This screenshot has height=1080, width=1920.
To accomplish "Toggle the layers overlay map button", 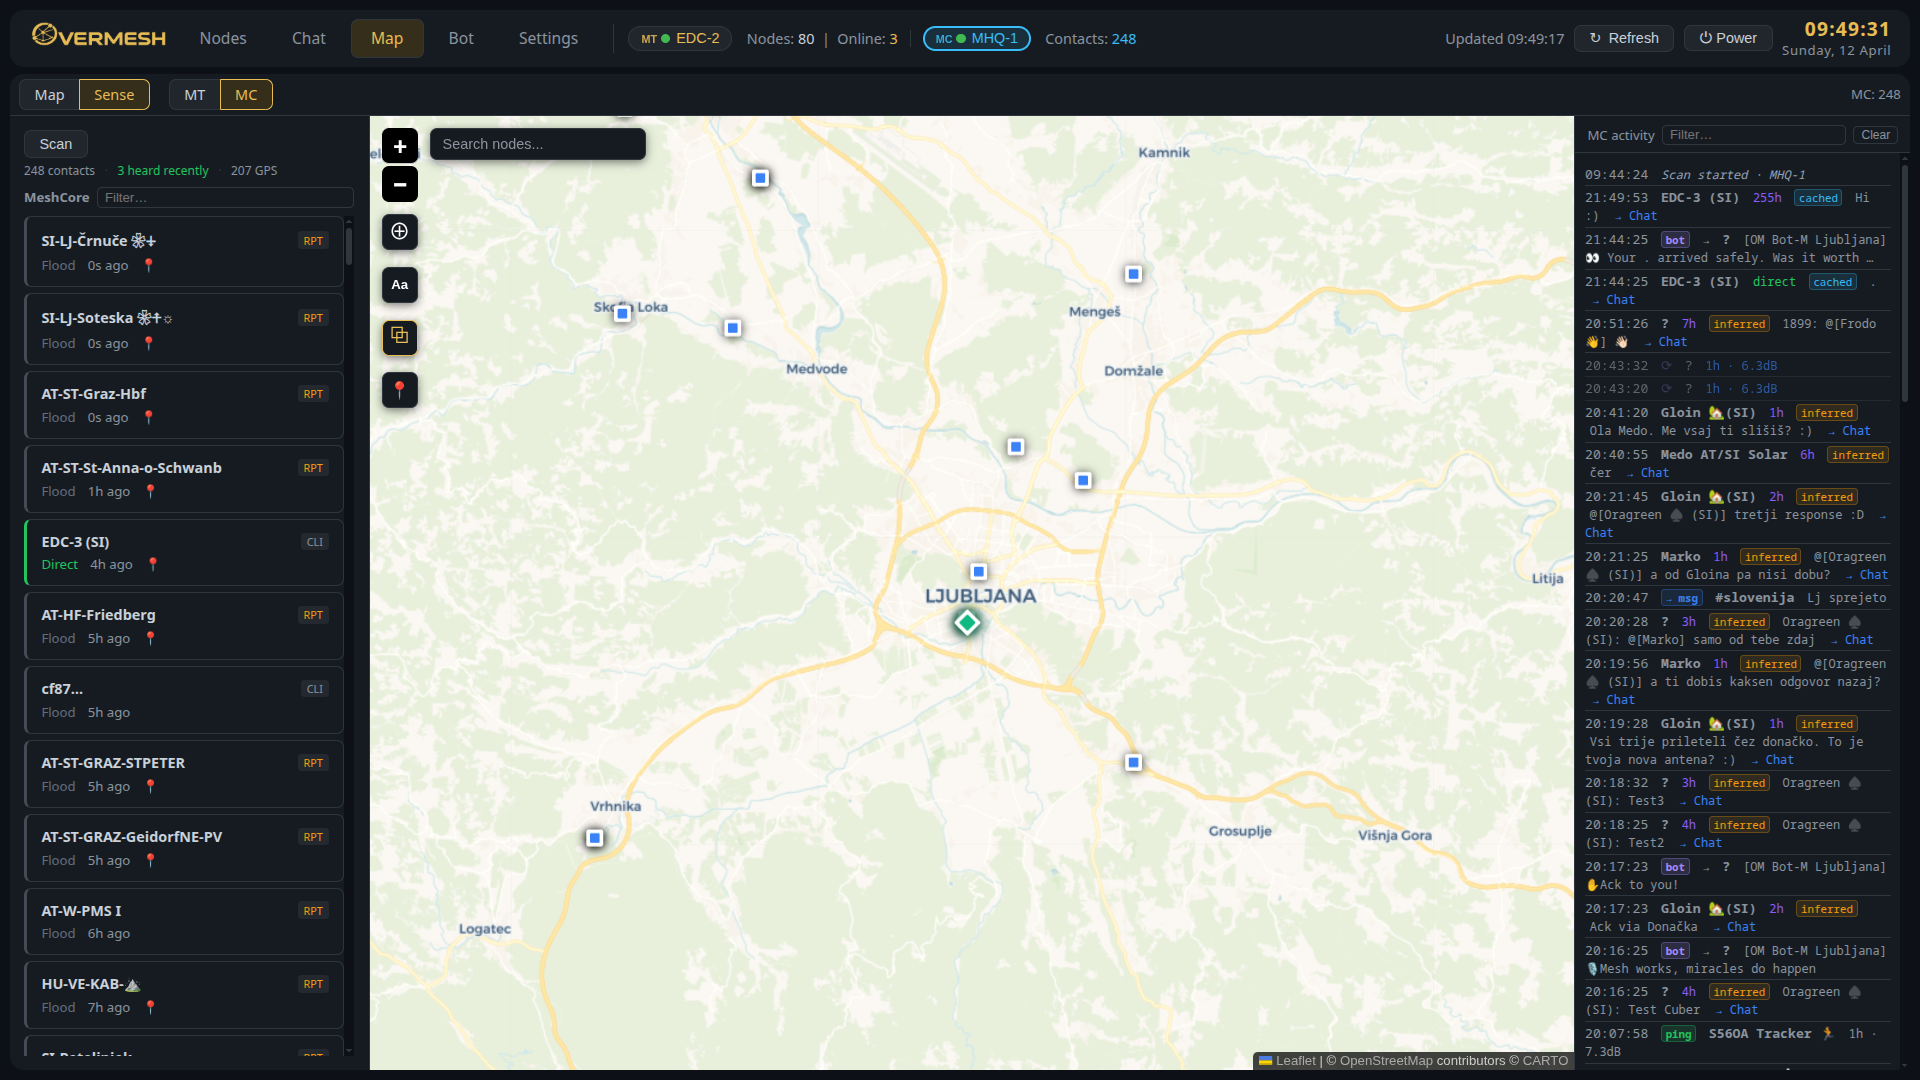I will click(399, 337).
